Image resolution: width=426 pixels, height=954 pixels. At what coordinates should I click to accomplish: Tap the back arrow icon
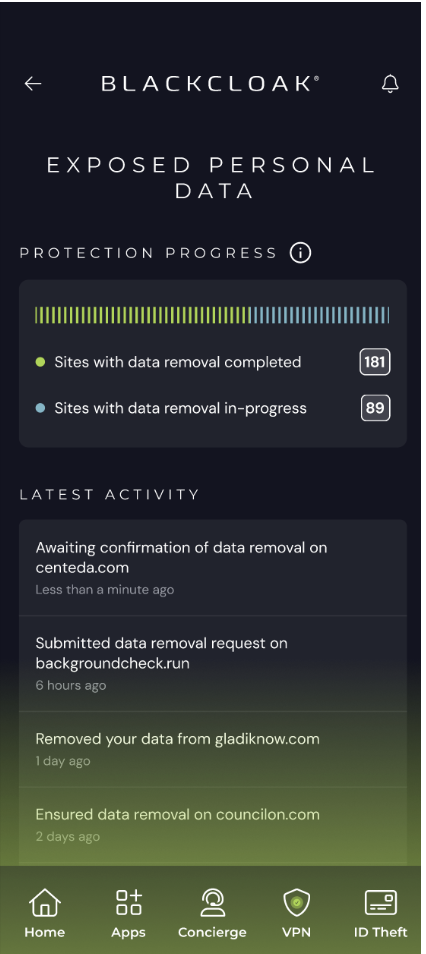pyautogui.click(x=33, y=84)
